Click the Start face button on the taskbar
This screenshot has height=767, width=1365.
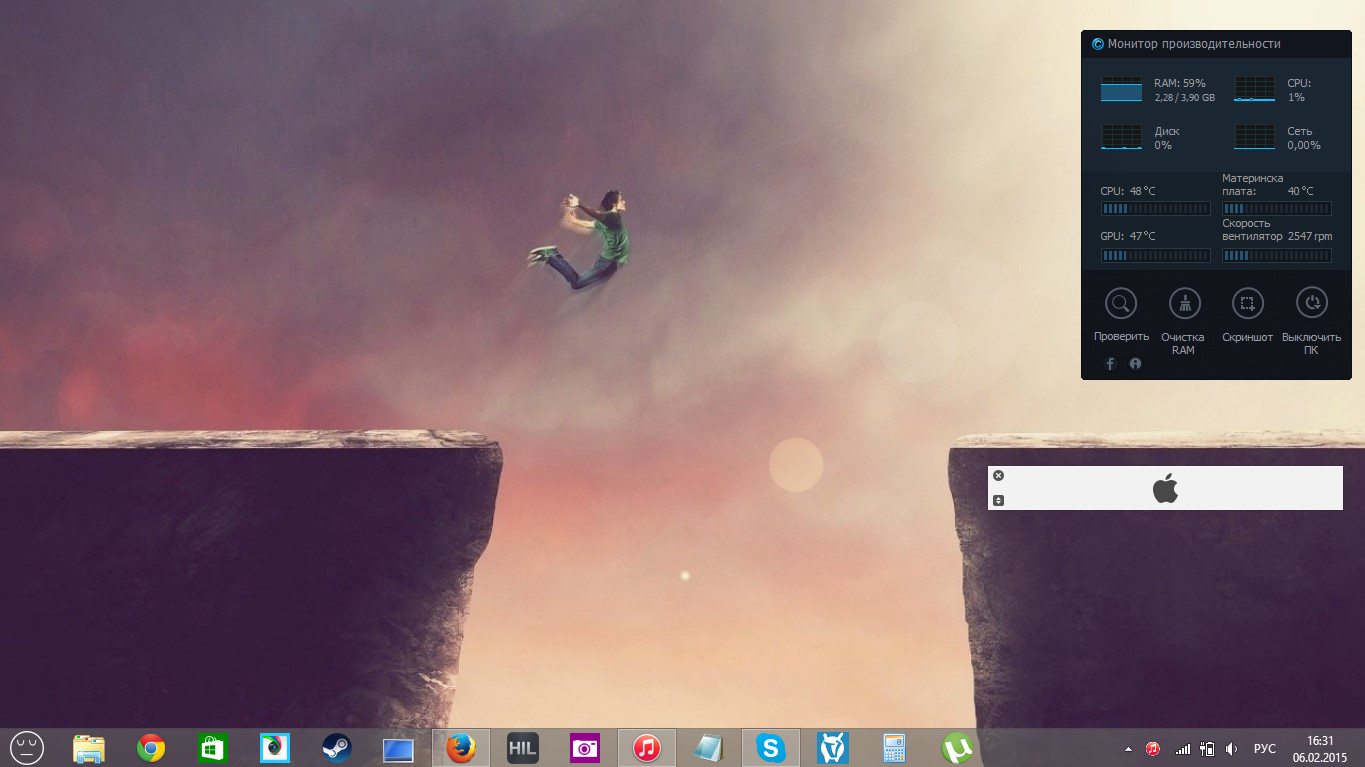tap(27, 748)
